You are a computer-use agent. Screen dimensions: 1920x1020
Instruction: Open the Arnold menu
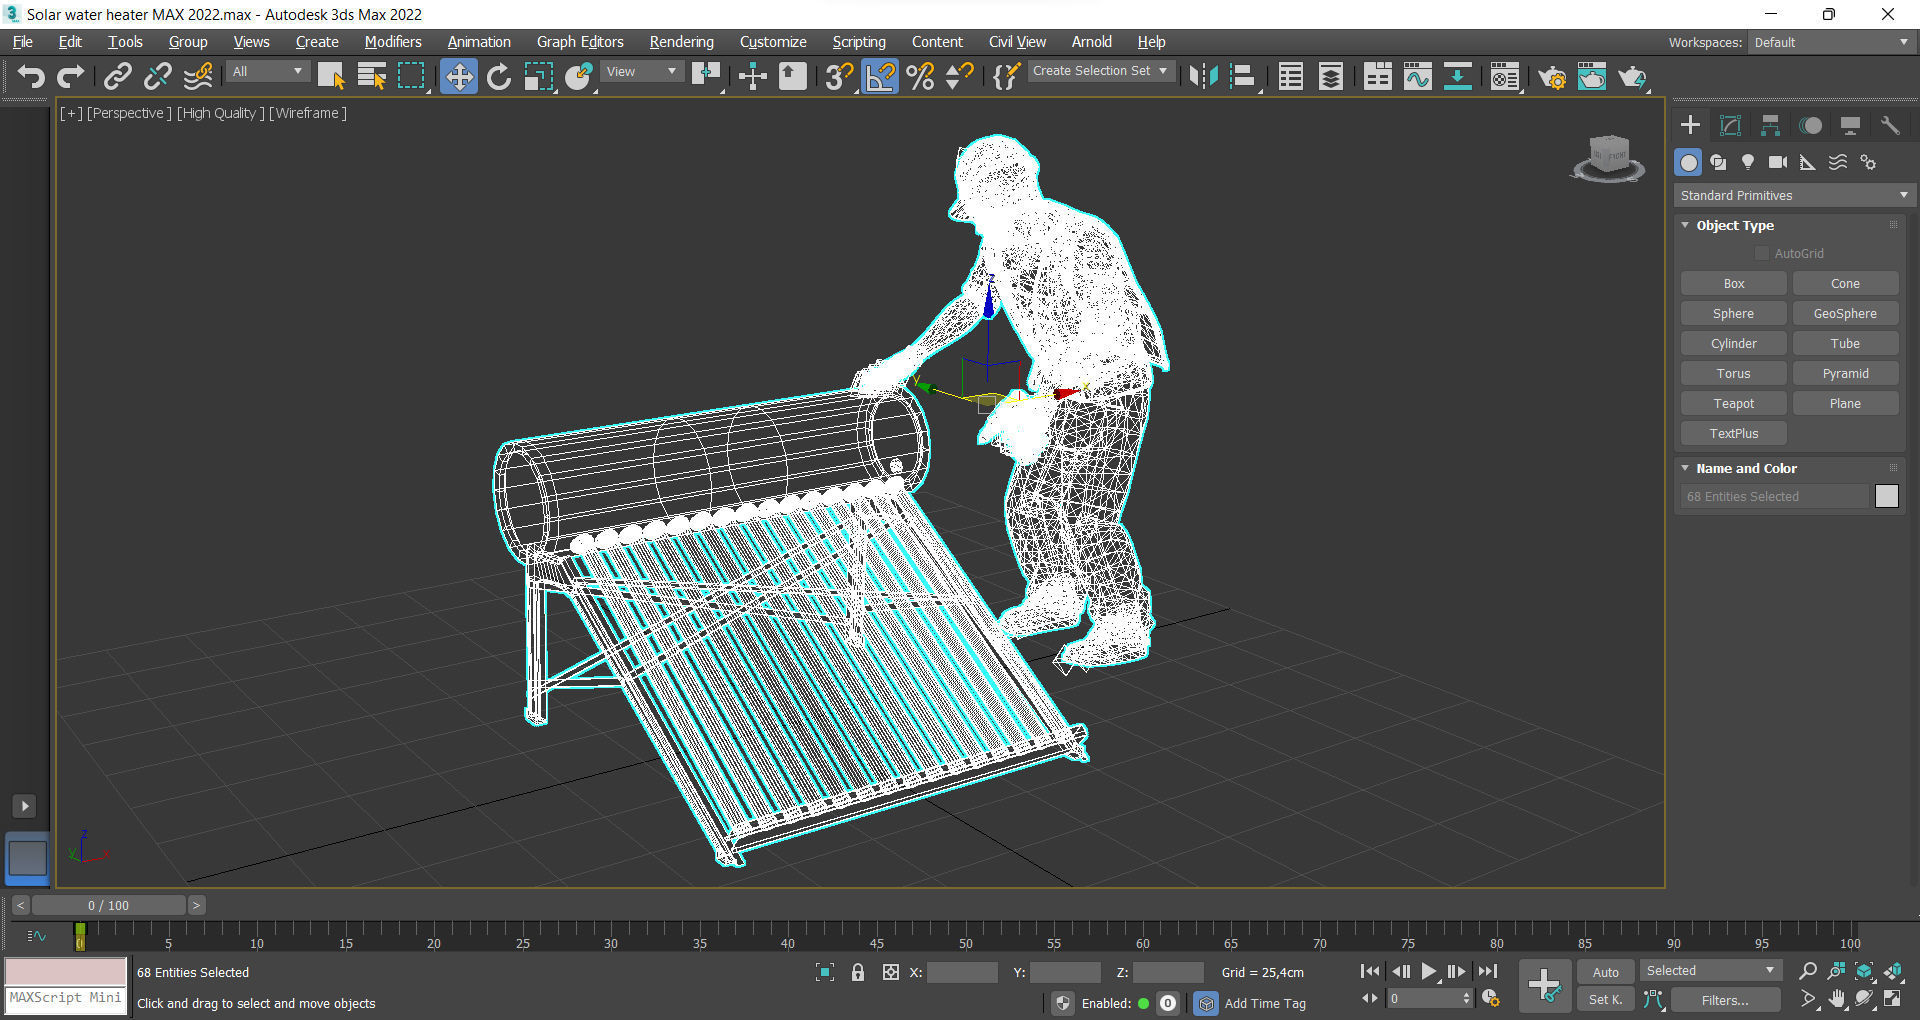pos(1091,42)
